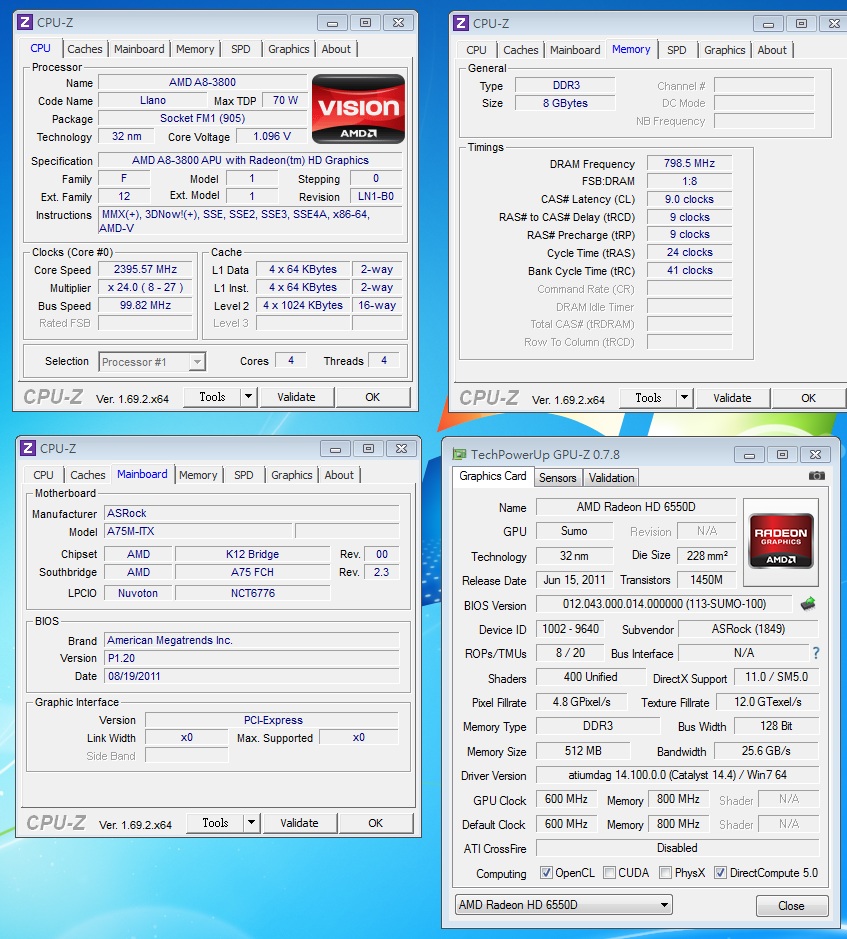847x939 pixels.
Task: Select Memory tab in Mainboard window
Action: (x=198, y=475)
